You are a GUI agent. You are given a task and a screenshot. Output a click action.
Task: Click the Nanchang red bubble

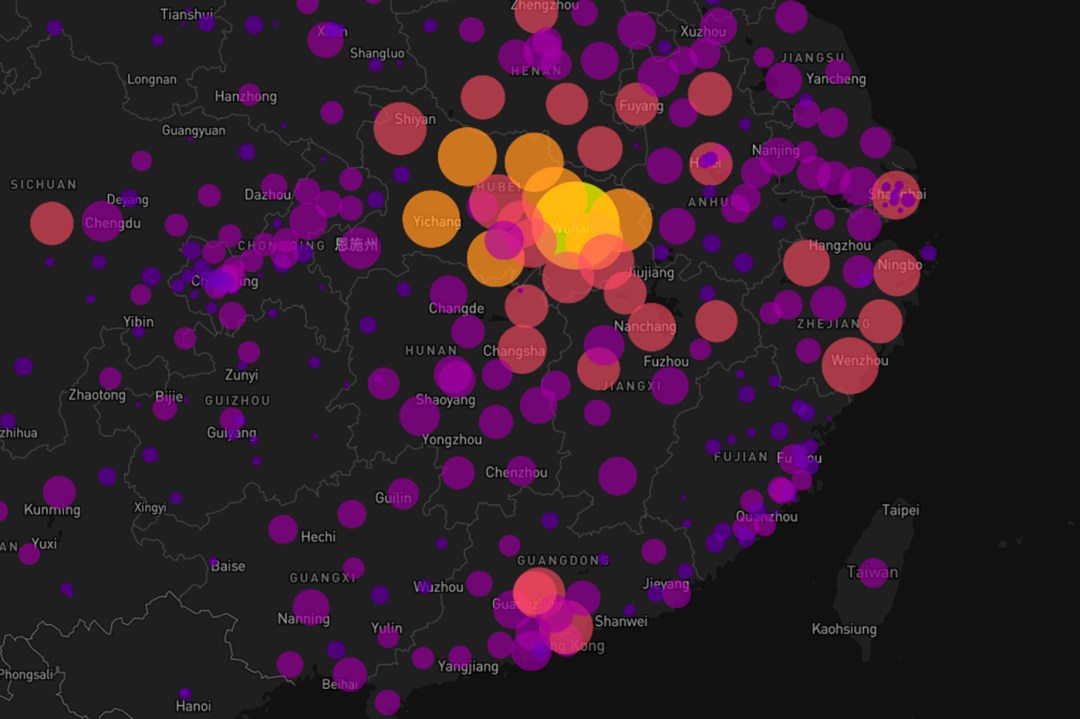[x=648, y=326]
